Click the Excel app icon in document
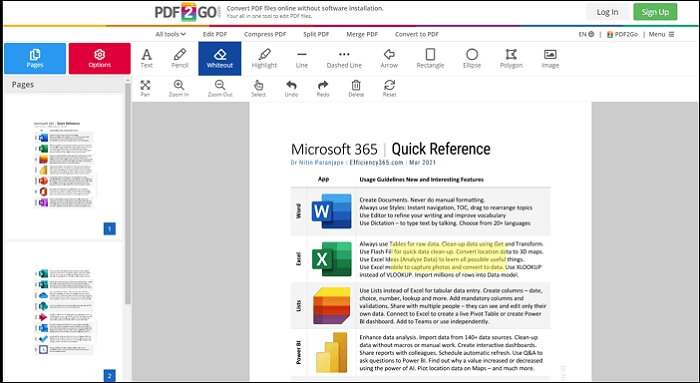This screenshot has height=383, width=700. coord(331,259)
